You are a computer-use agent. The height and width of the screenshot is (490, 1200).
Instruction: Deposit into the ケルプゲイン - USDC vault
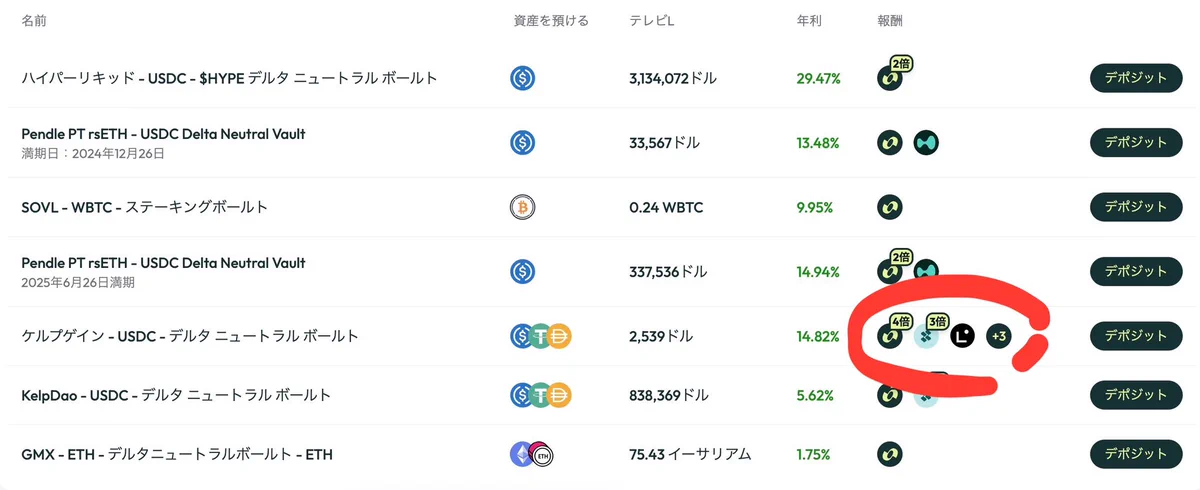1136,336
